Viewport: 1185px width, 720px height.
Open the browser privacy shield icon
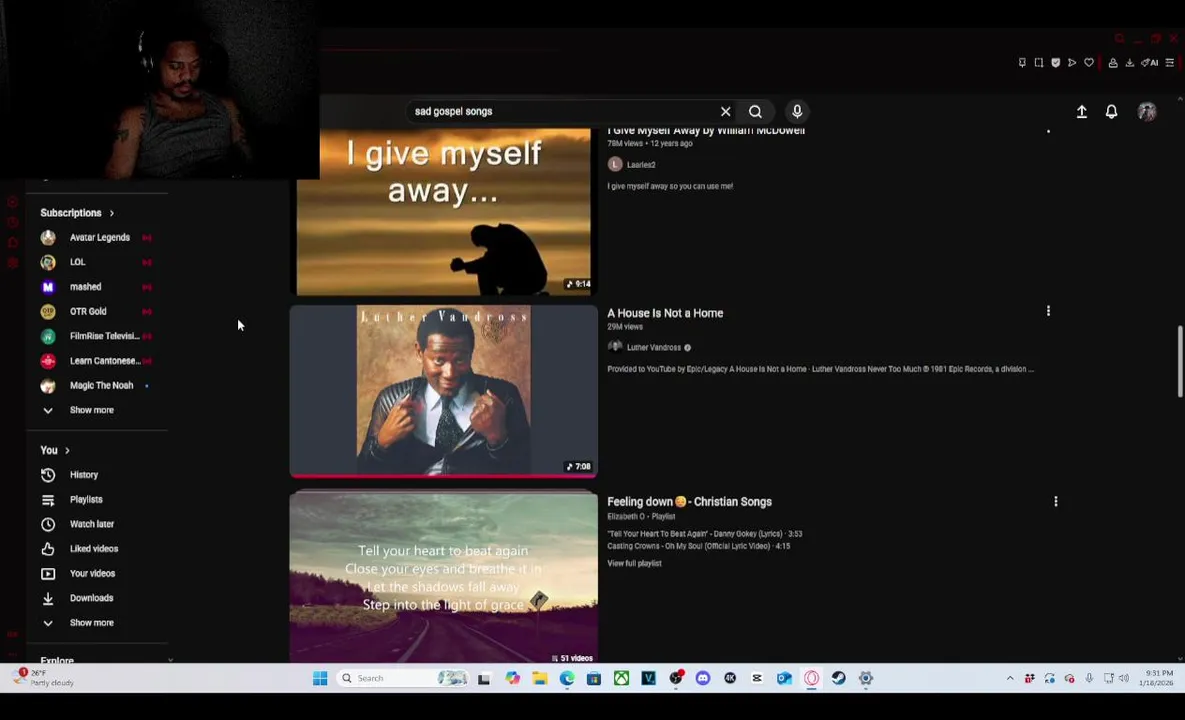click(1055, 63)
